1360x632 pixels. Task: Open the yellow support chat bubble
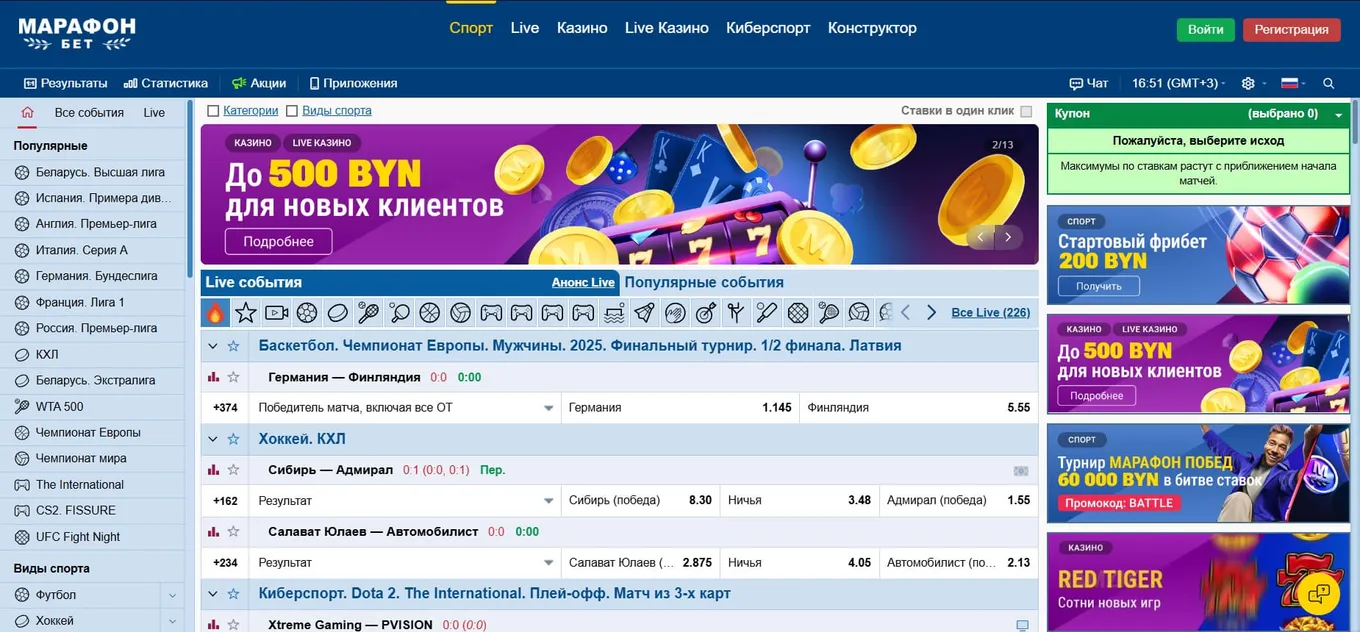point(1318,593)
